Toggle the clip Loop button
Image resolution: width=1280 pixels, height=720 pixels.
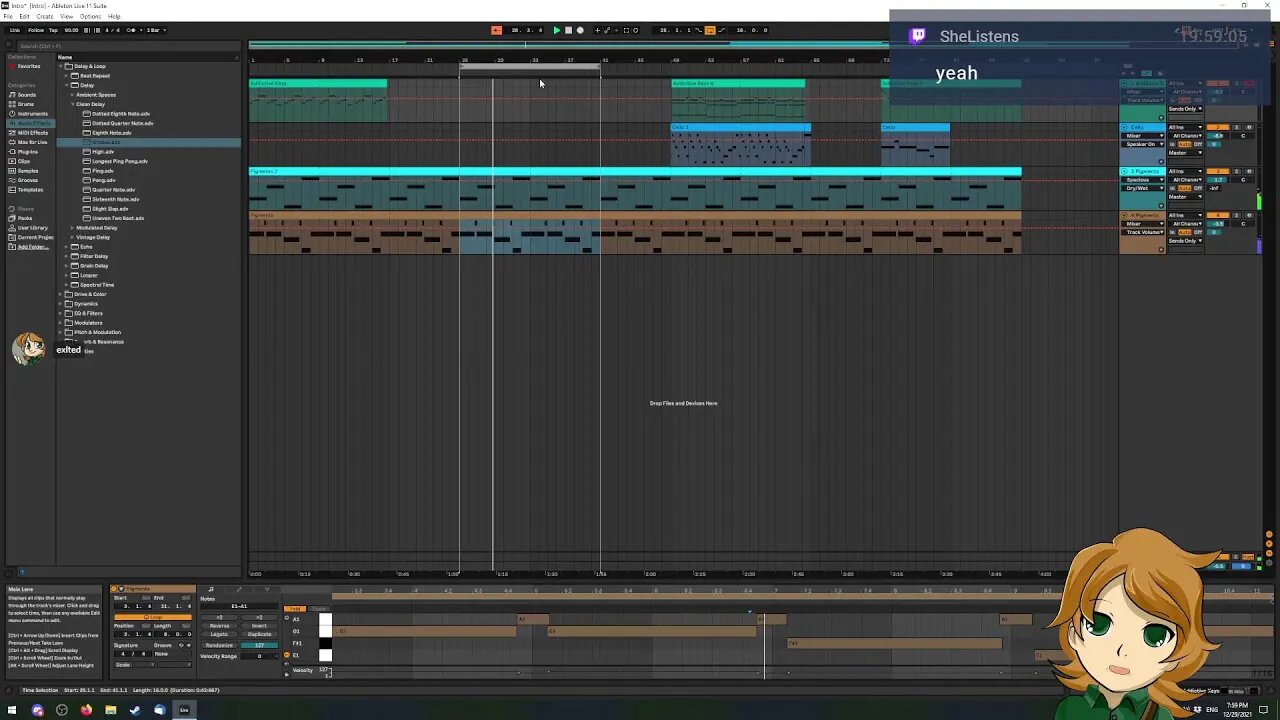153,617
